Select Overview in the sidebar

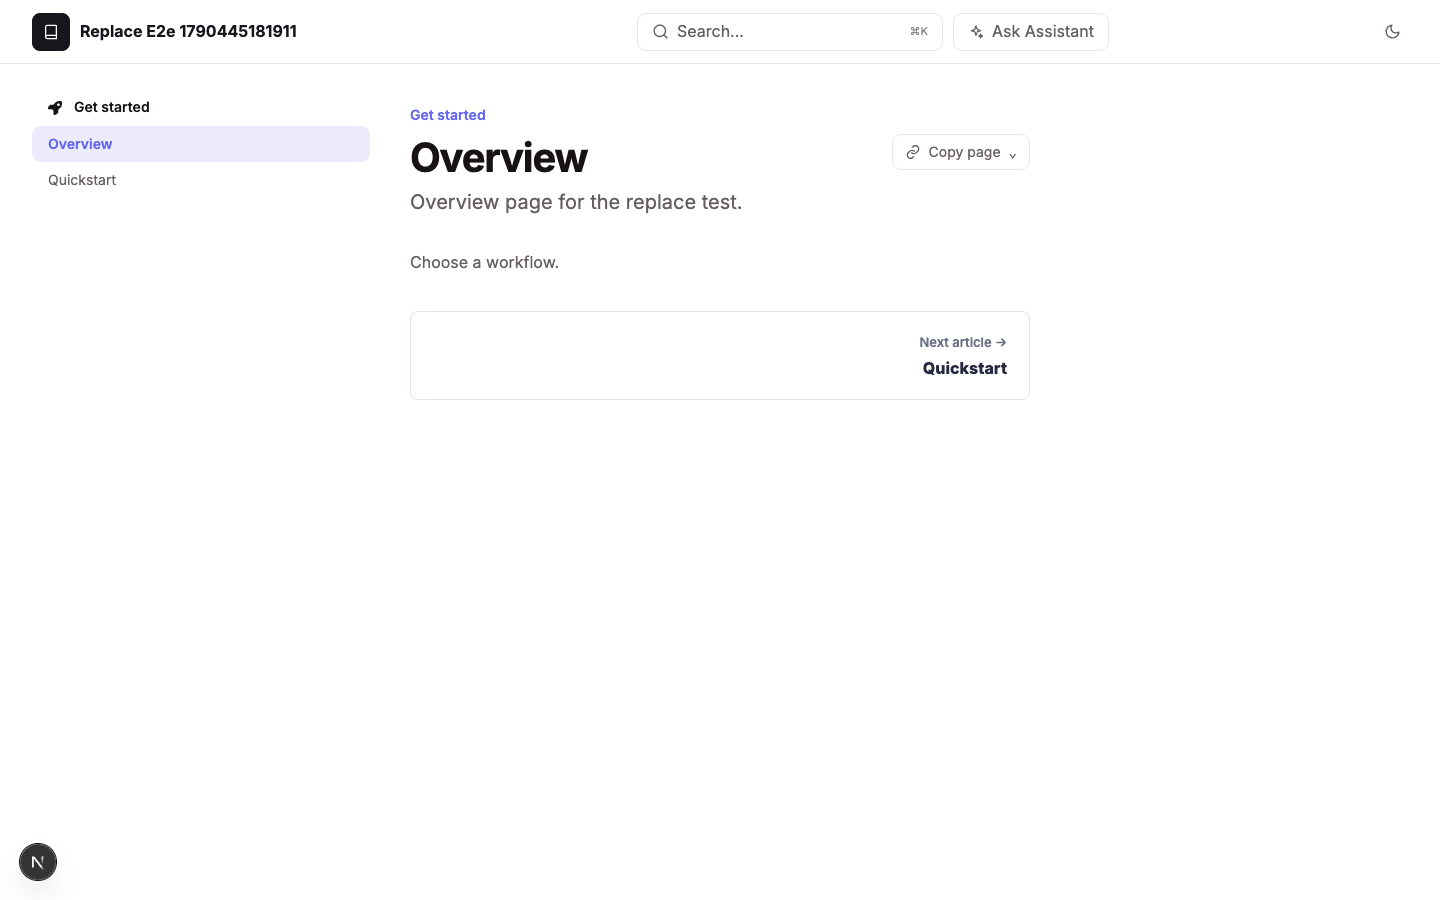pos(201,144)
